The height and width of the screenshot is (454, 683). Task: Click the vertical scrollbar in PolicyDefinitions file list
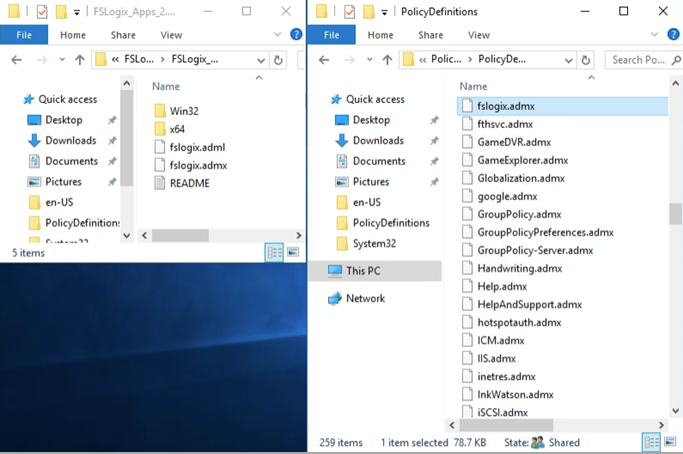pyautogui.click(x=675, y=214)
